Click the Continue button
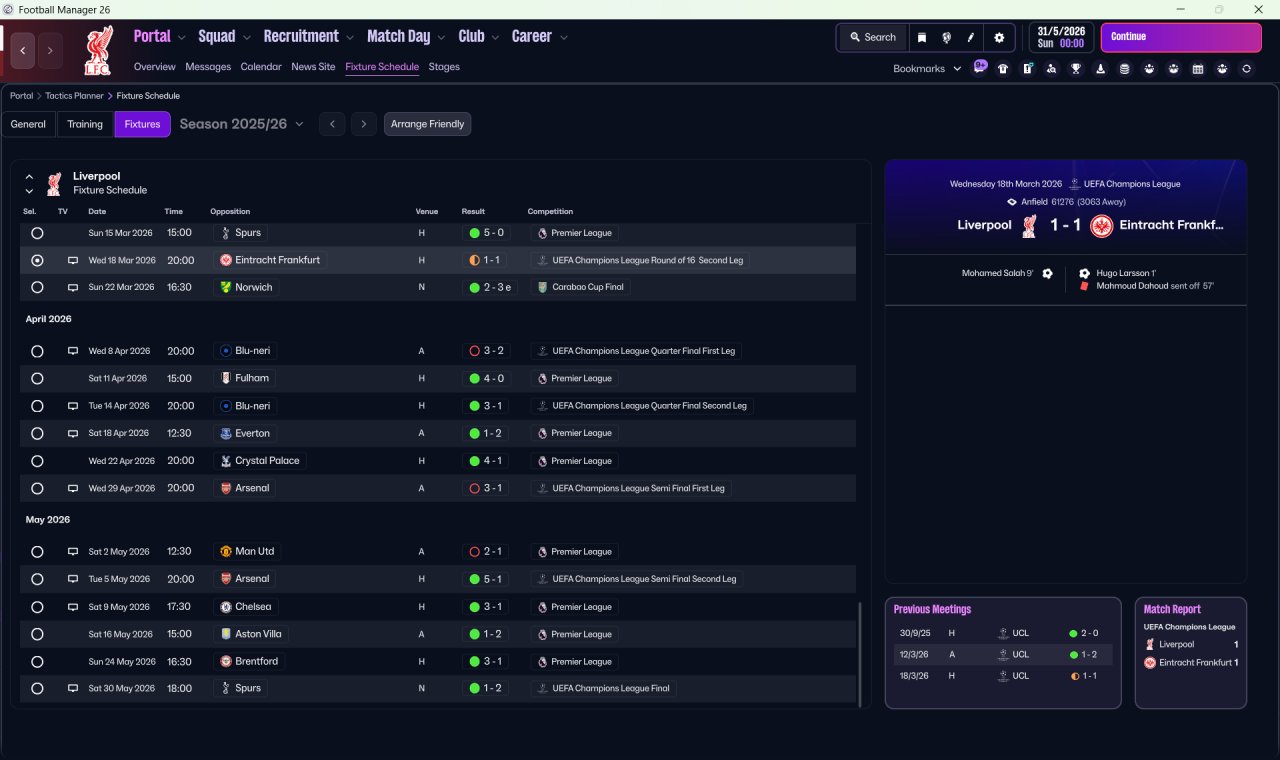The image size is (1280, 760). (x=1181, y=37)
